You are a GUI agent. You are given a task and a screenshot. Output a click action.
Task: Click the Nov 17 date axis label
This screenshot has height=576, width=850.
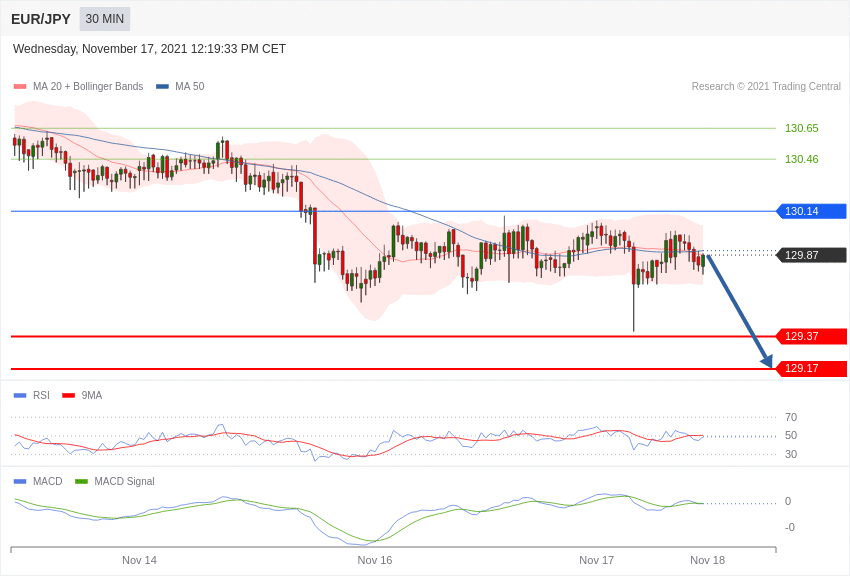coord(596,560)
